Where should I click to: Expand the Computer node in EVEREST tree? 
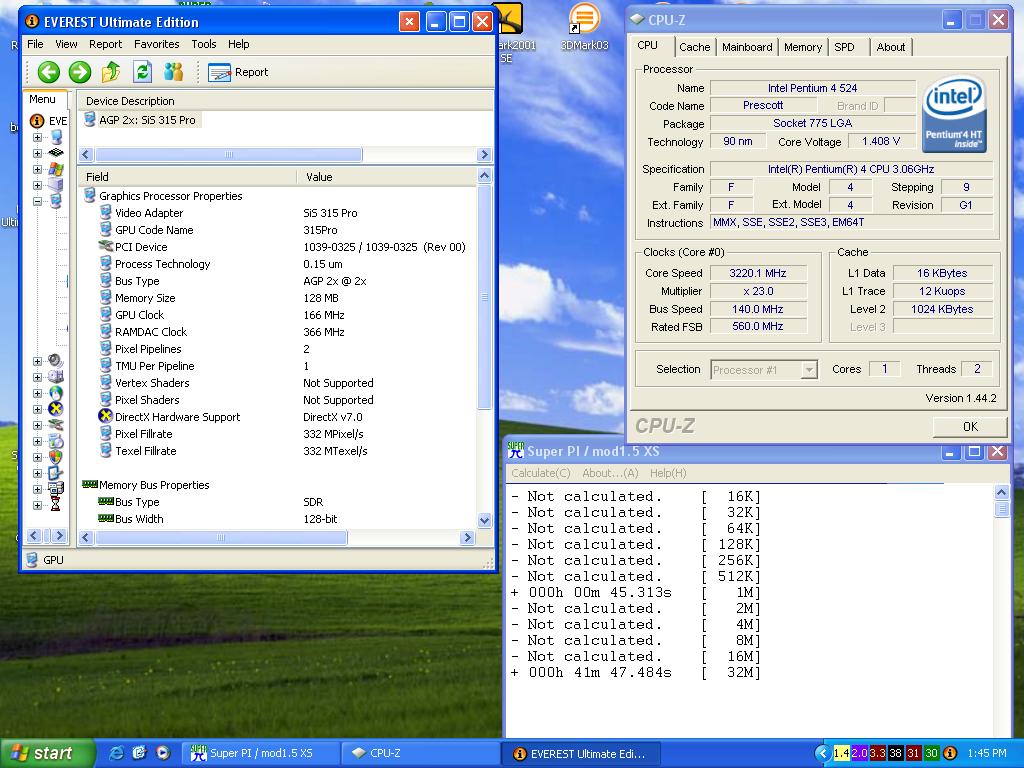37,137
